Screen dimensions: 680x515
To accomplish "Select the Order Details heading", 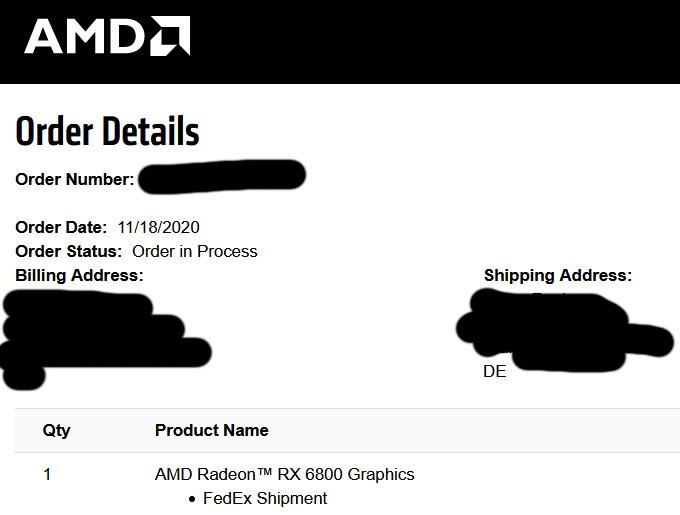I will tap(107, 132).
